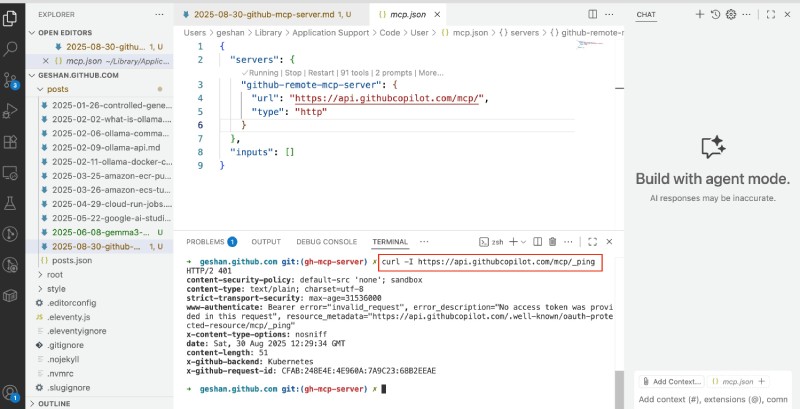Click 2 prompts code lens link

coord(394,73)
